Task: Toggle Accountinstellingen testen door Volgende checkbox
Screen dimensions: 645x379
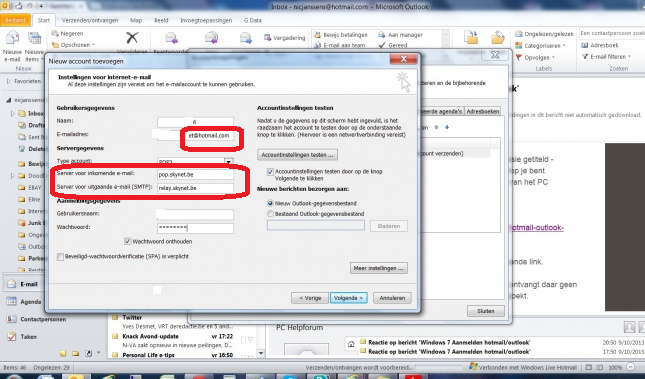Action: [x=270, y=172]
